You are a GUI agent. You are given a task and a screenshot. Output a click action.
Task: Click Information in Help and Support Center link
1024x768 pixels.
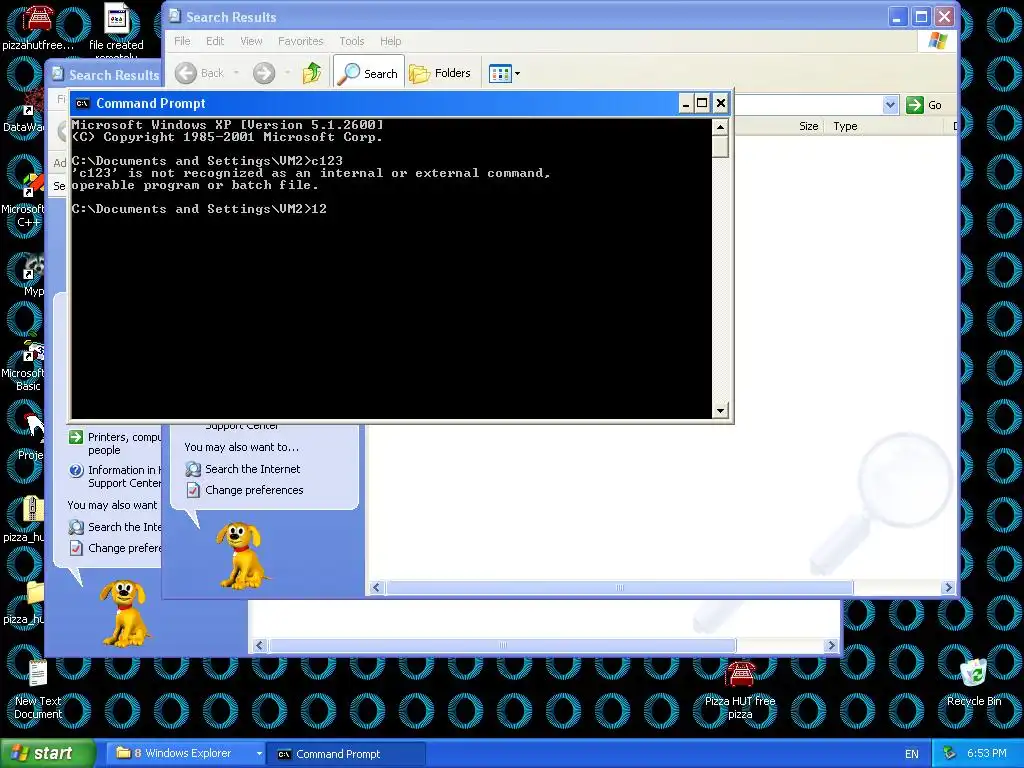124,476
